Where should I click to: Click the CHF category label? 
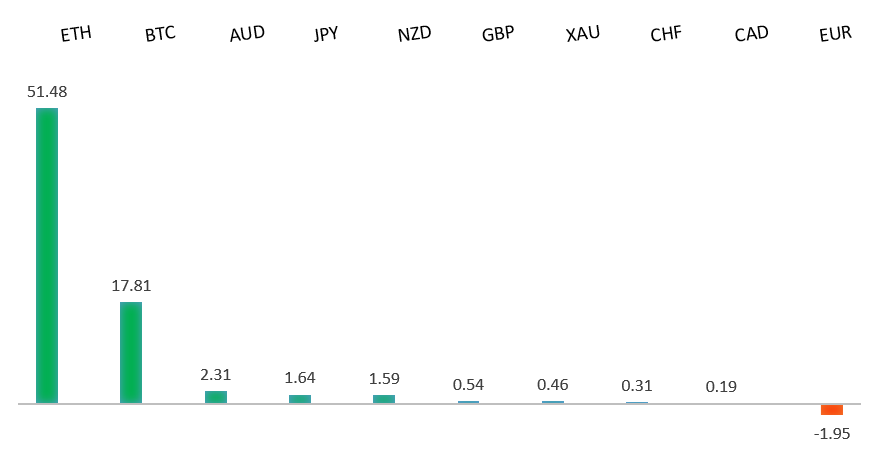(666, 34)
